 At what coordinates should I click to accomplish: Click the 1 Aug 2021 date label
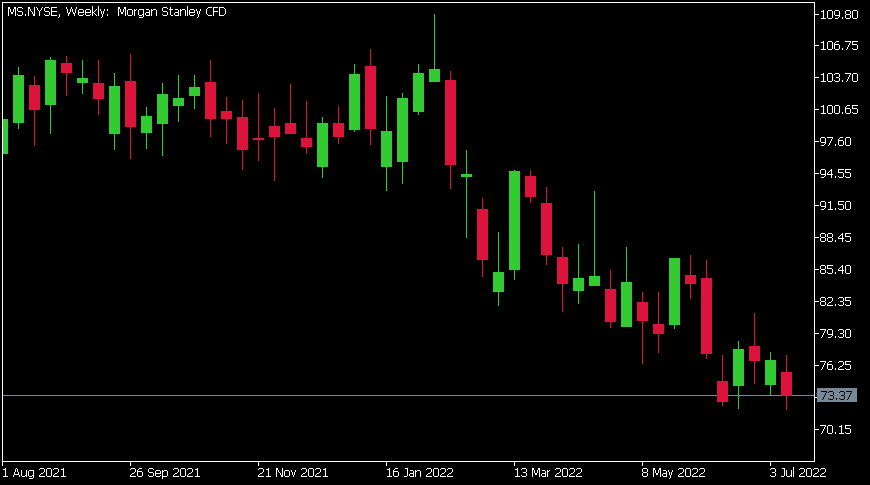pos(34,473)
